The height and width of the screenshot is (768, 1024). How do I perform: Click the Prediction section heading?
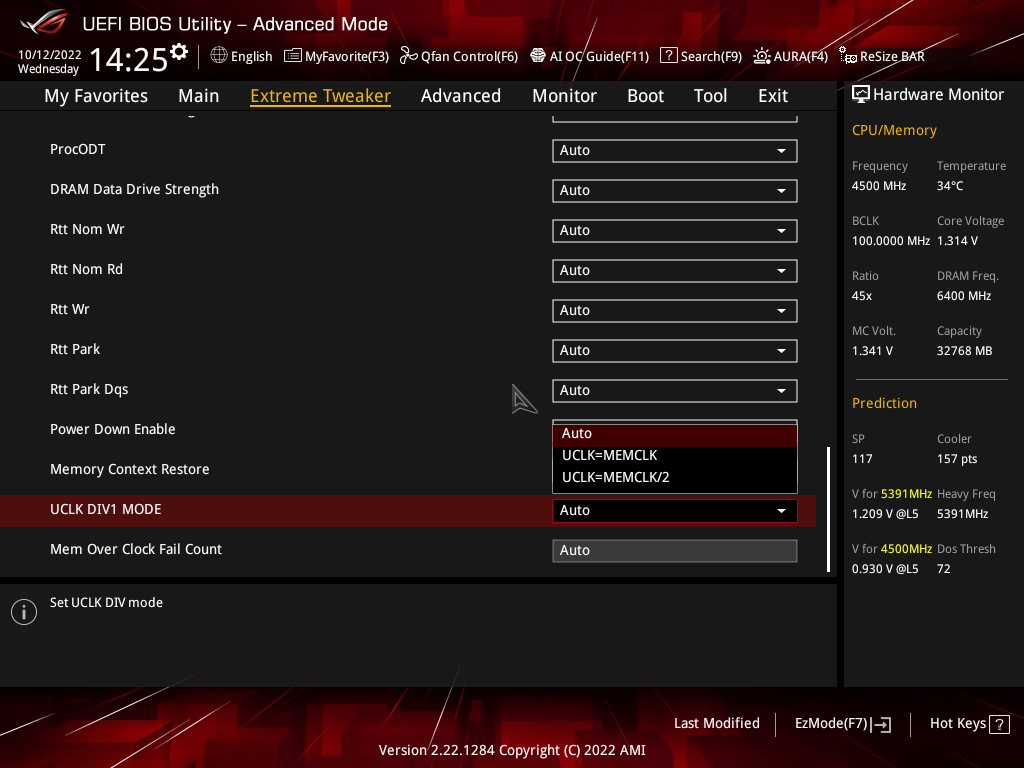click(884, 404)
